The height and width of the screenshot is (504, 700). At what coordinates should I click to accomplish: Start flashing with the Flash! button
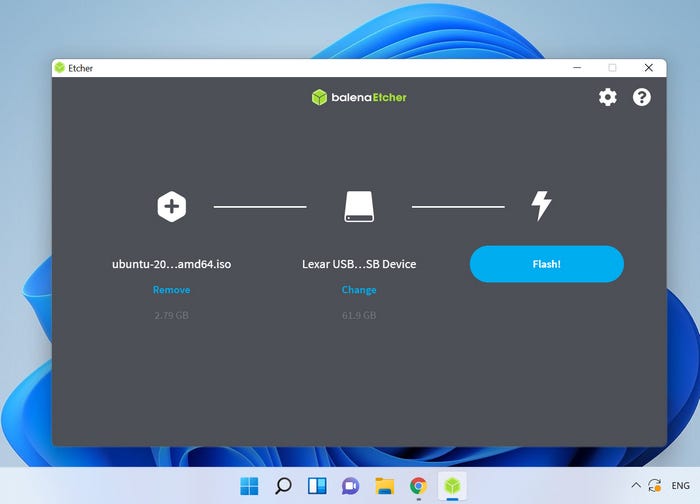[x=547, y=264]
